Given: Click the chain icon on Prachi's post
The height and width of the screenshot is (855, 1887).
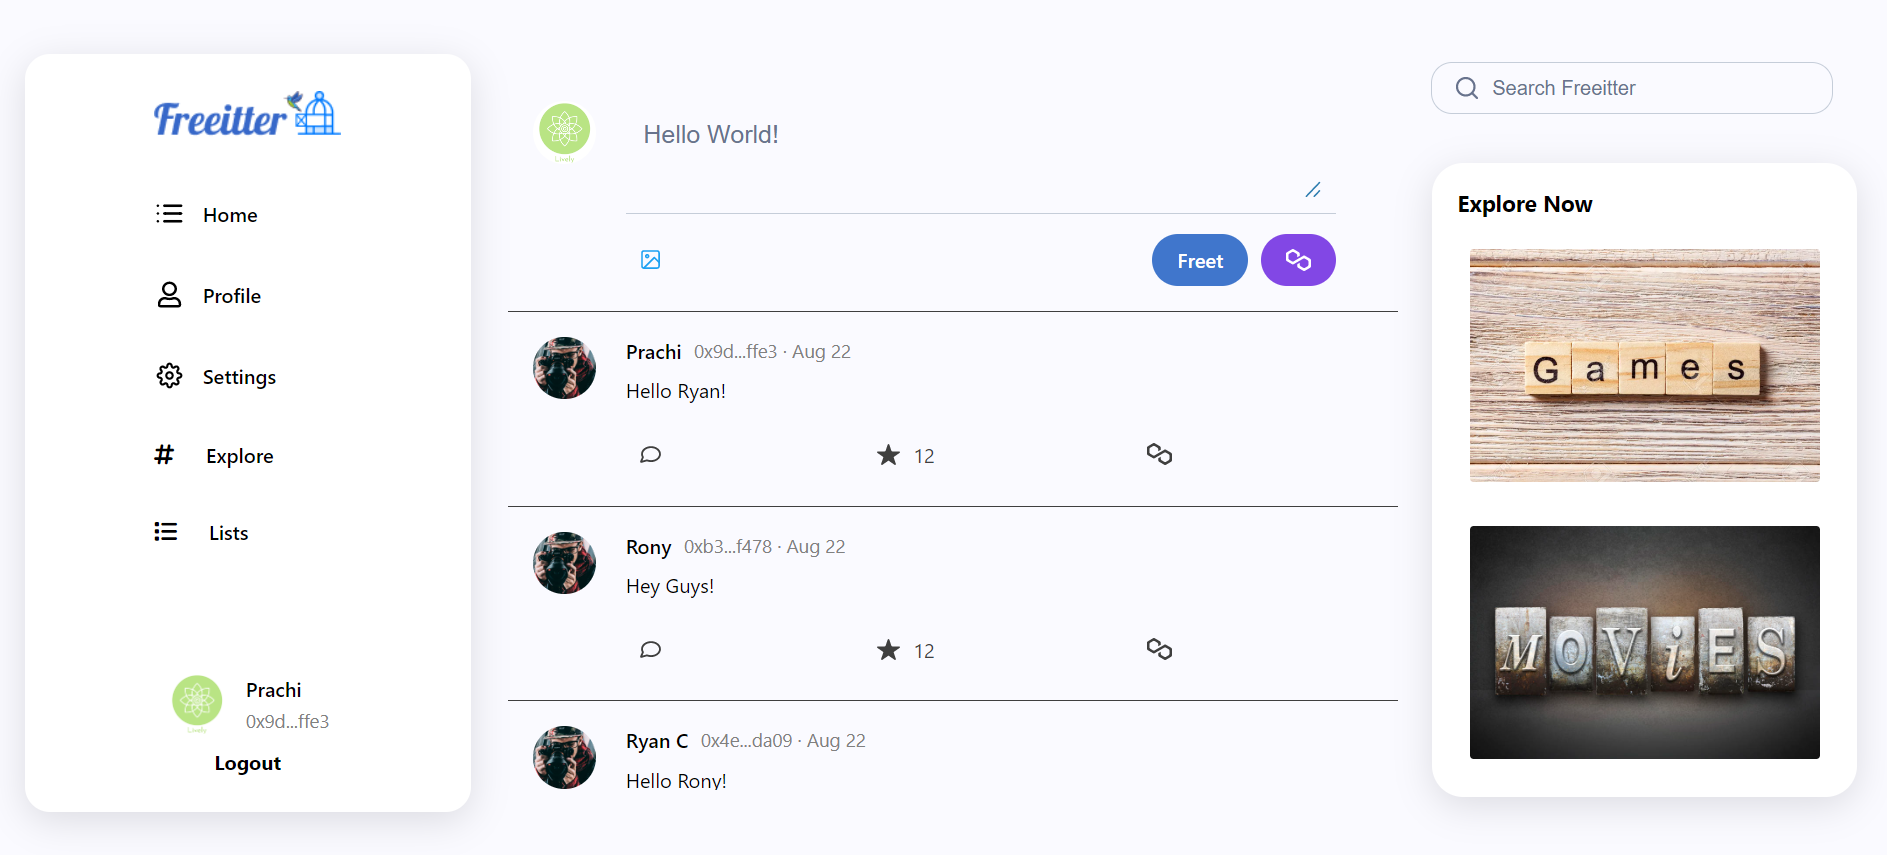Looking at the screenshot, I should click(1159, 454).
